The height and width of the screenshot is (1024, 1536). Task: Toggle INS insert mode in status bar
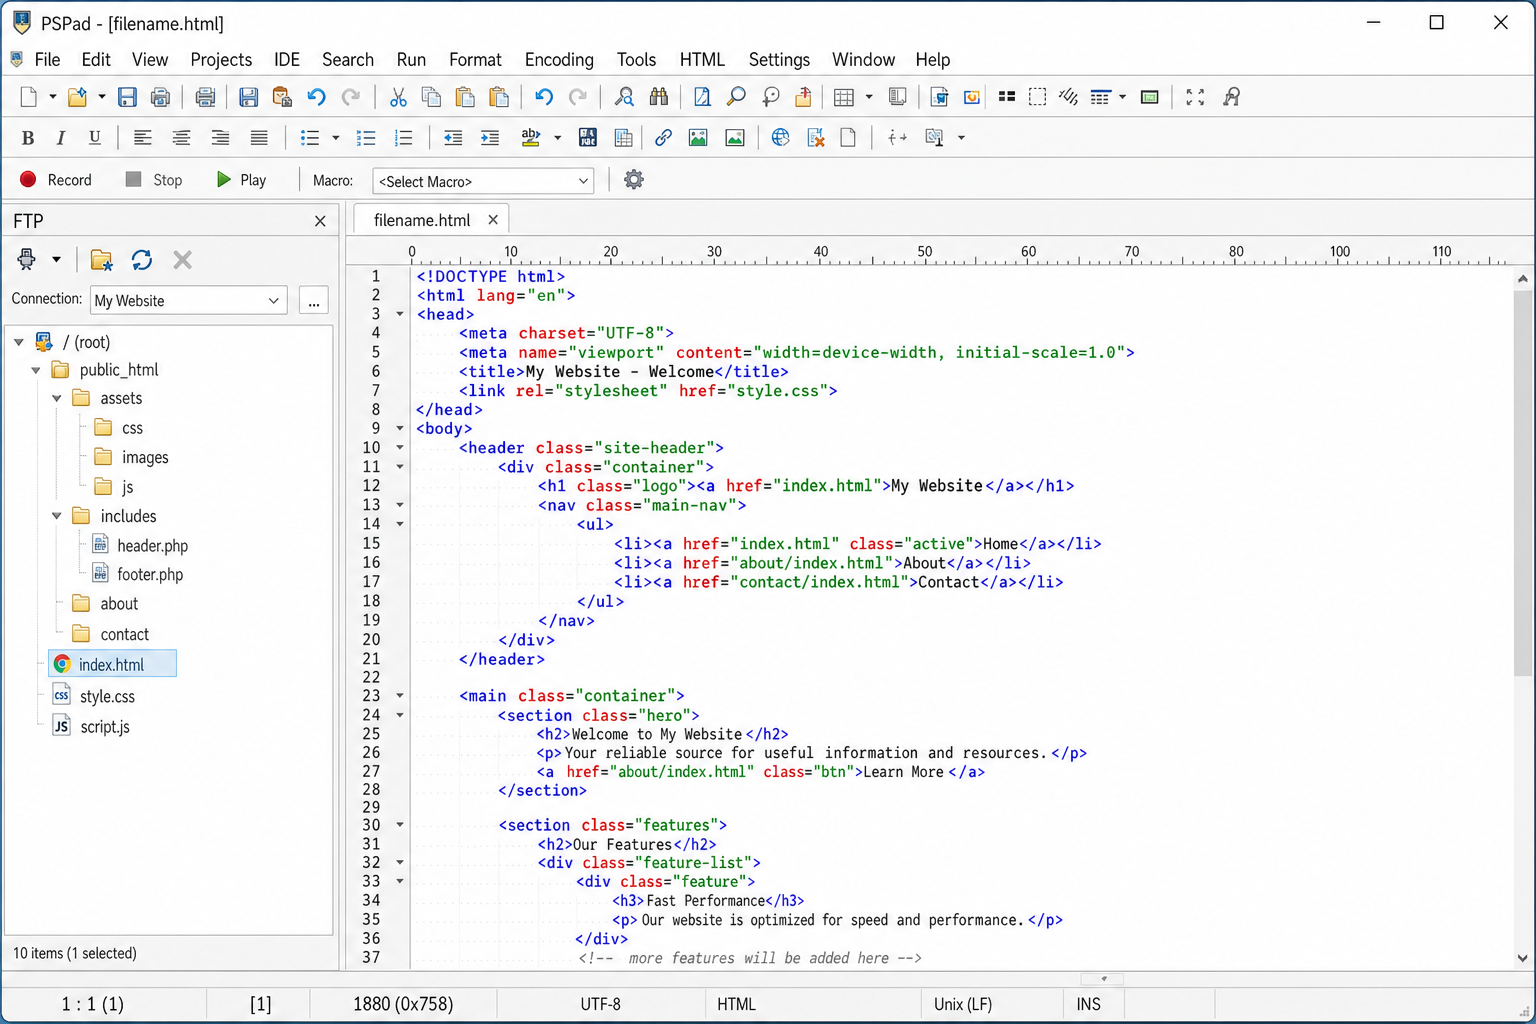(1089, 1004)
